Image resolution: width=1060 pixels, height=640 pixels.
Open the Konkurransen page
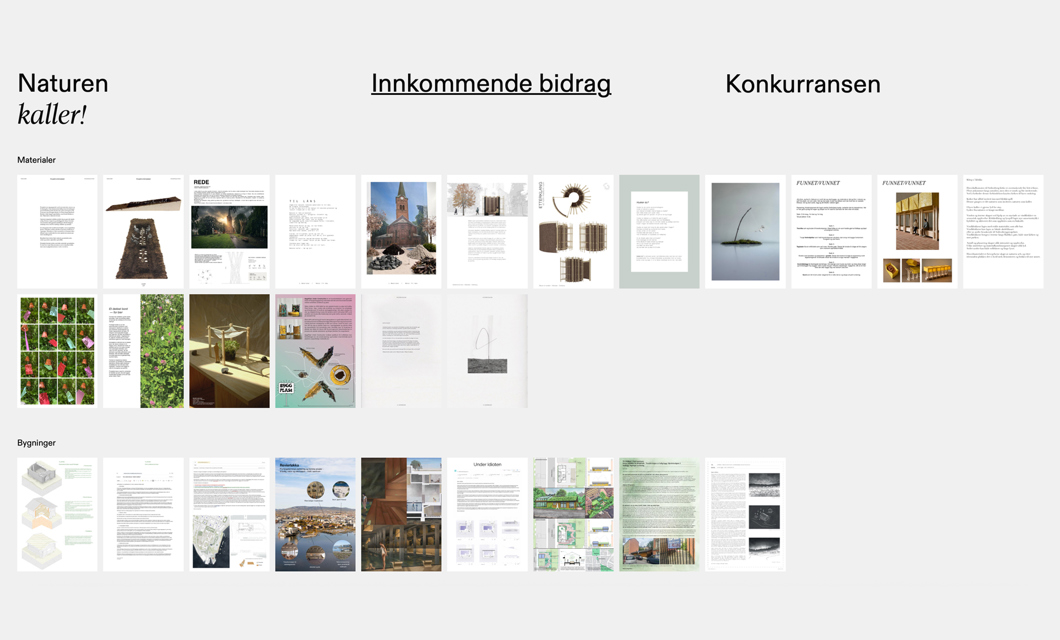click(x=802, y=84)
